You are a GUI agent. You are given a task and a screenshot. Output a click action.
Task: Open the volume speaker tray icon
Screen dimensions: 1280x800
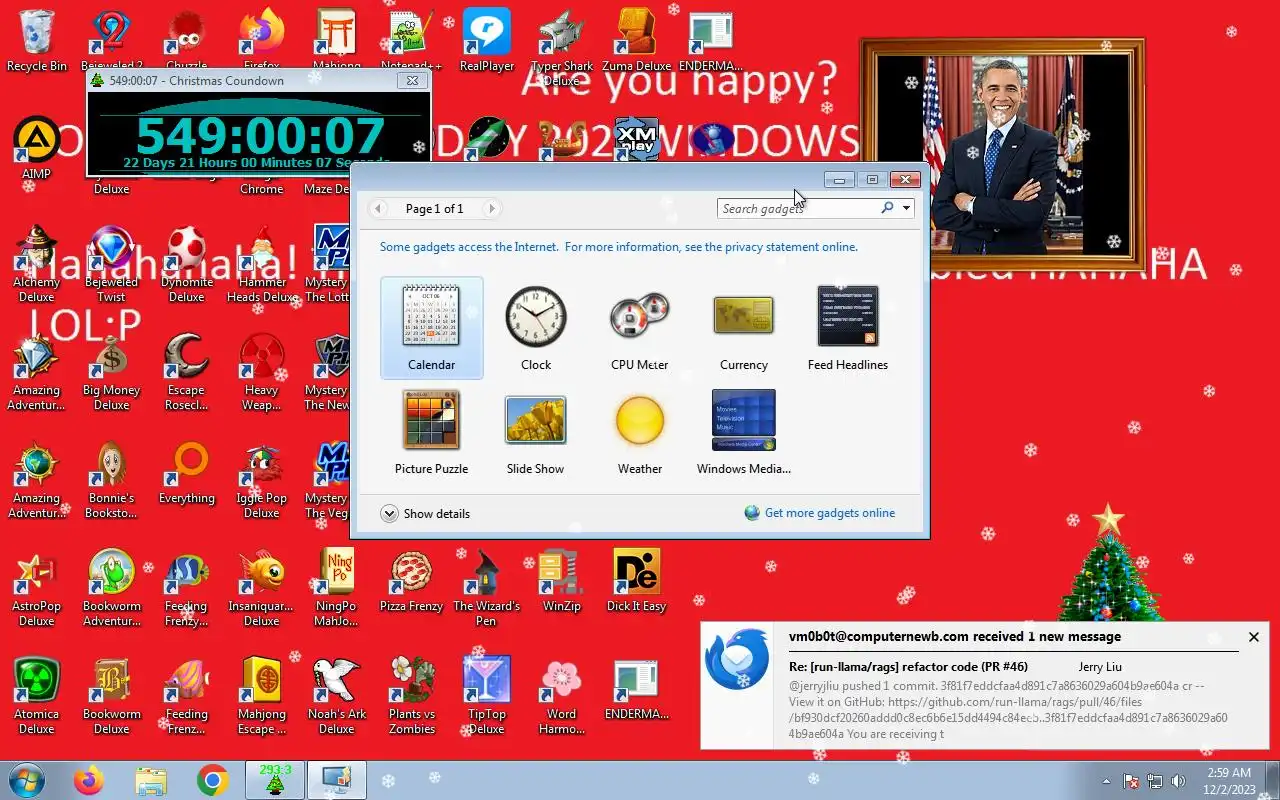click(x=1178, y=781)
